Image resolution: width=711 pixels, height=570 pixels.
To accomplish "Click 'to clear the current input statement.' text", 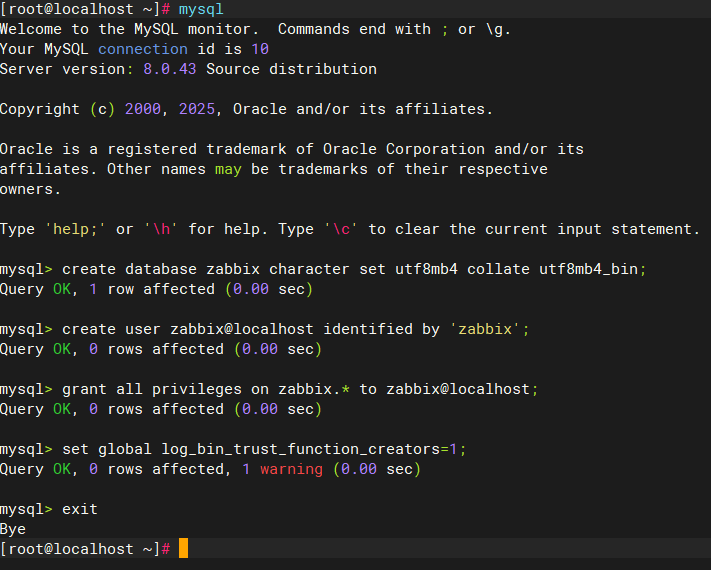I will (x=534, y=229).
